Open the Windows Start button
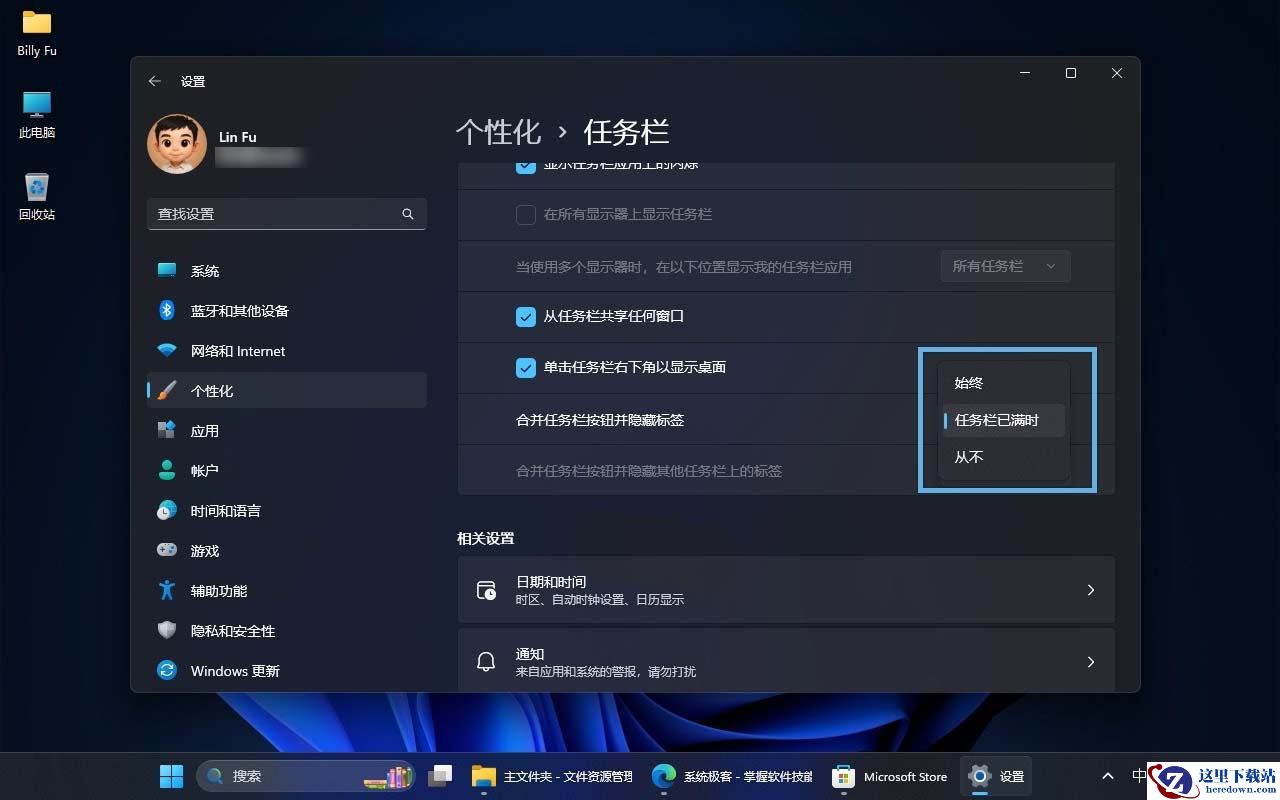1280x800 pixels. click(171, 776)
